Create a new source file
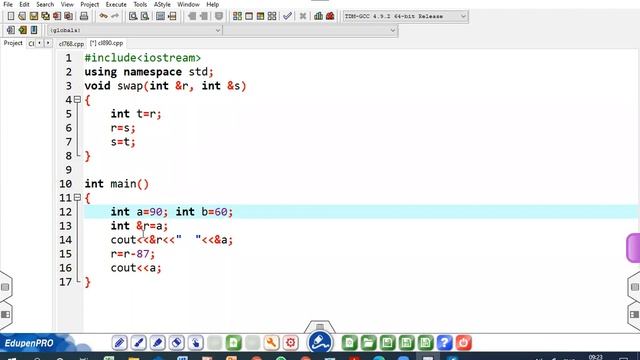640x360 pixels. point(11,16)
